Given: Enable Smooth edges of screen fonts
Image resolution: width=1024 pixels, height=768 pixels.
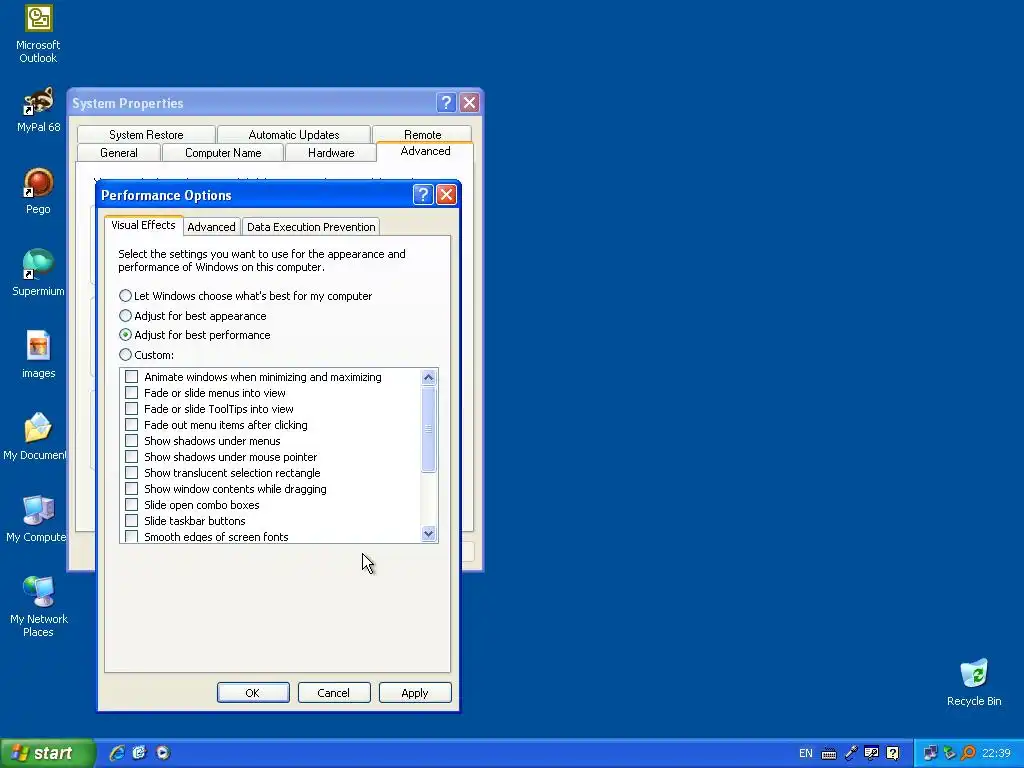Looking at the screenshot, I should click(x=131, y=537).
